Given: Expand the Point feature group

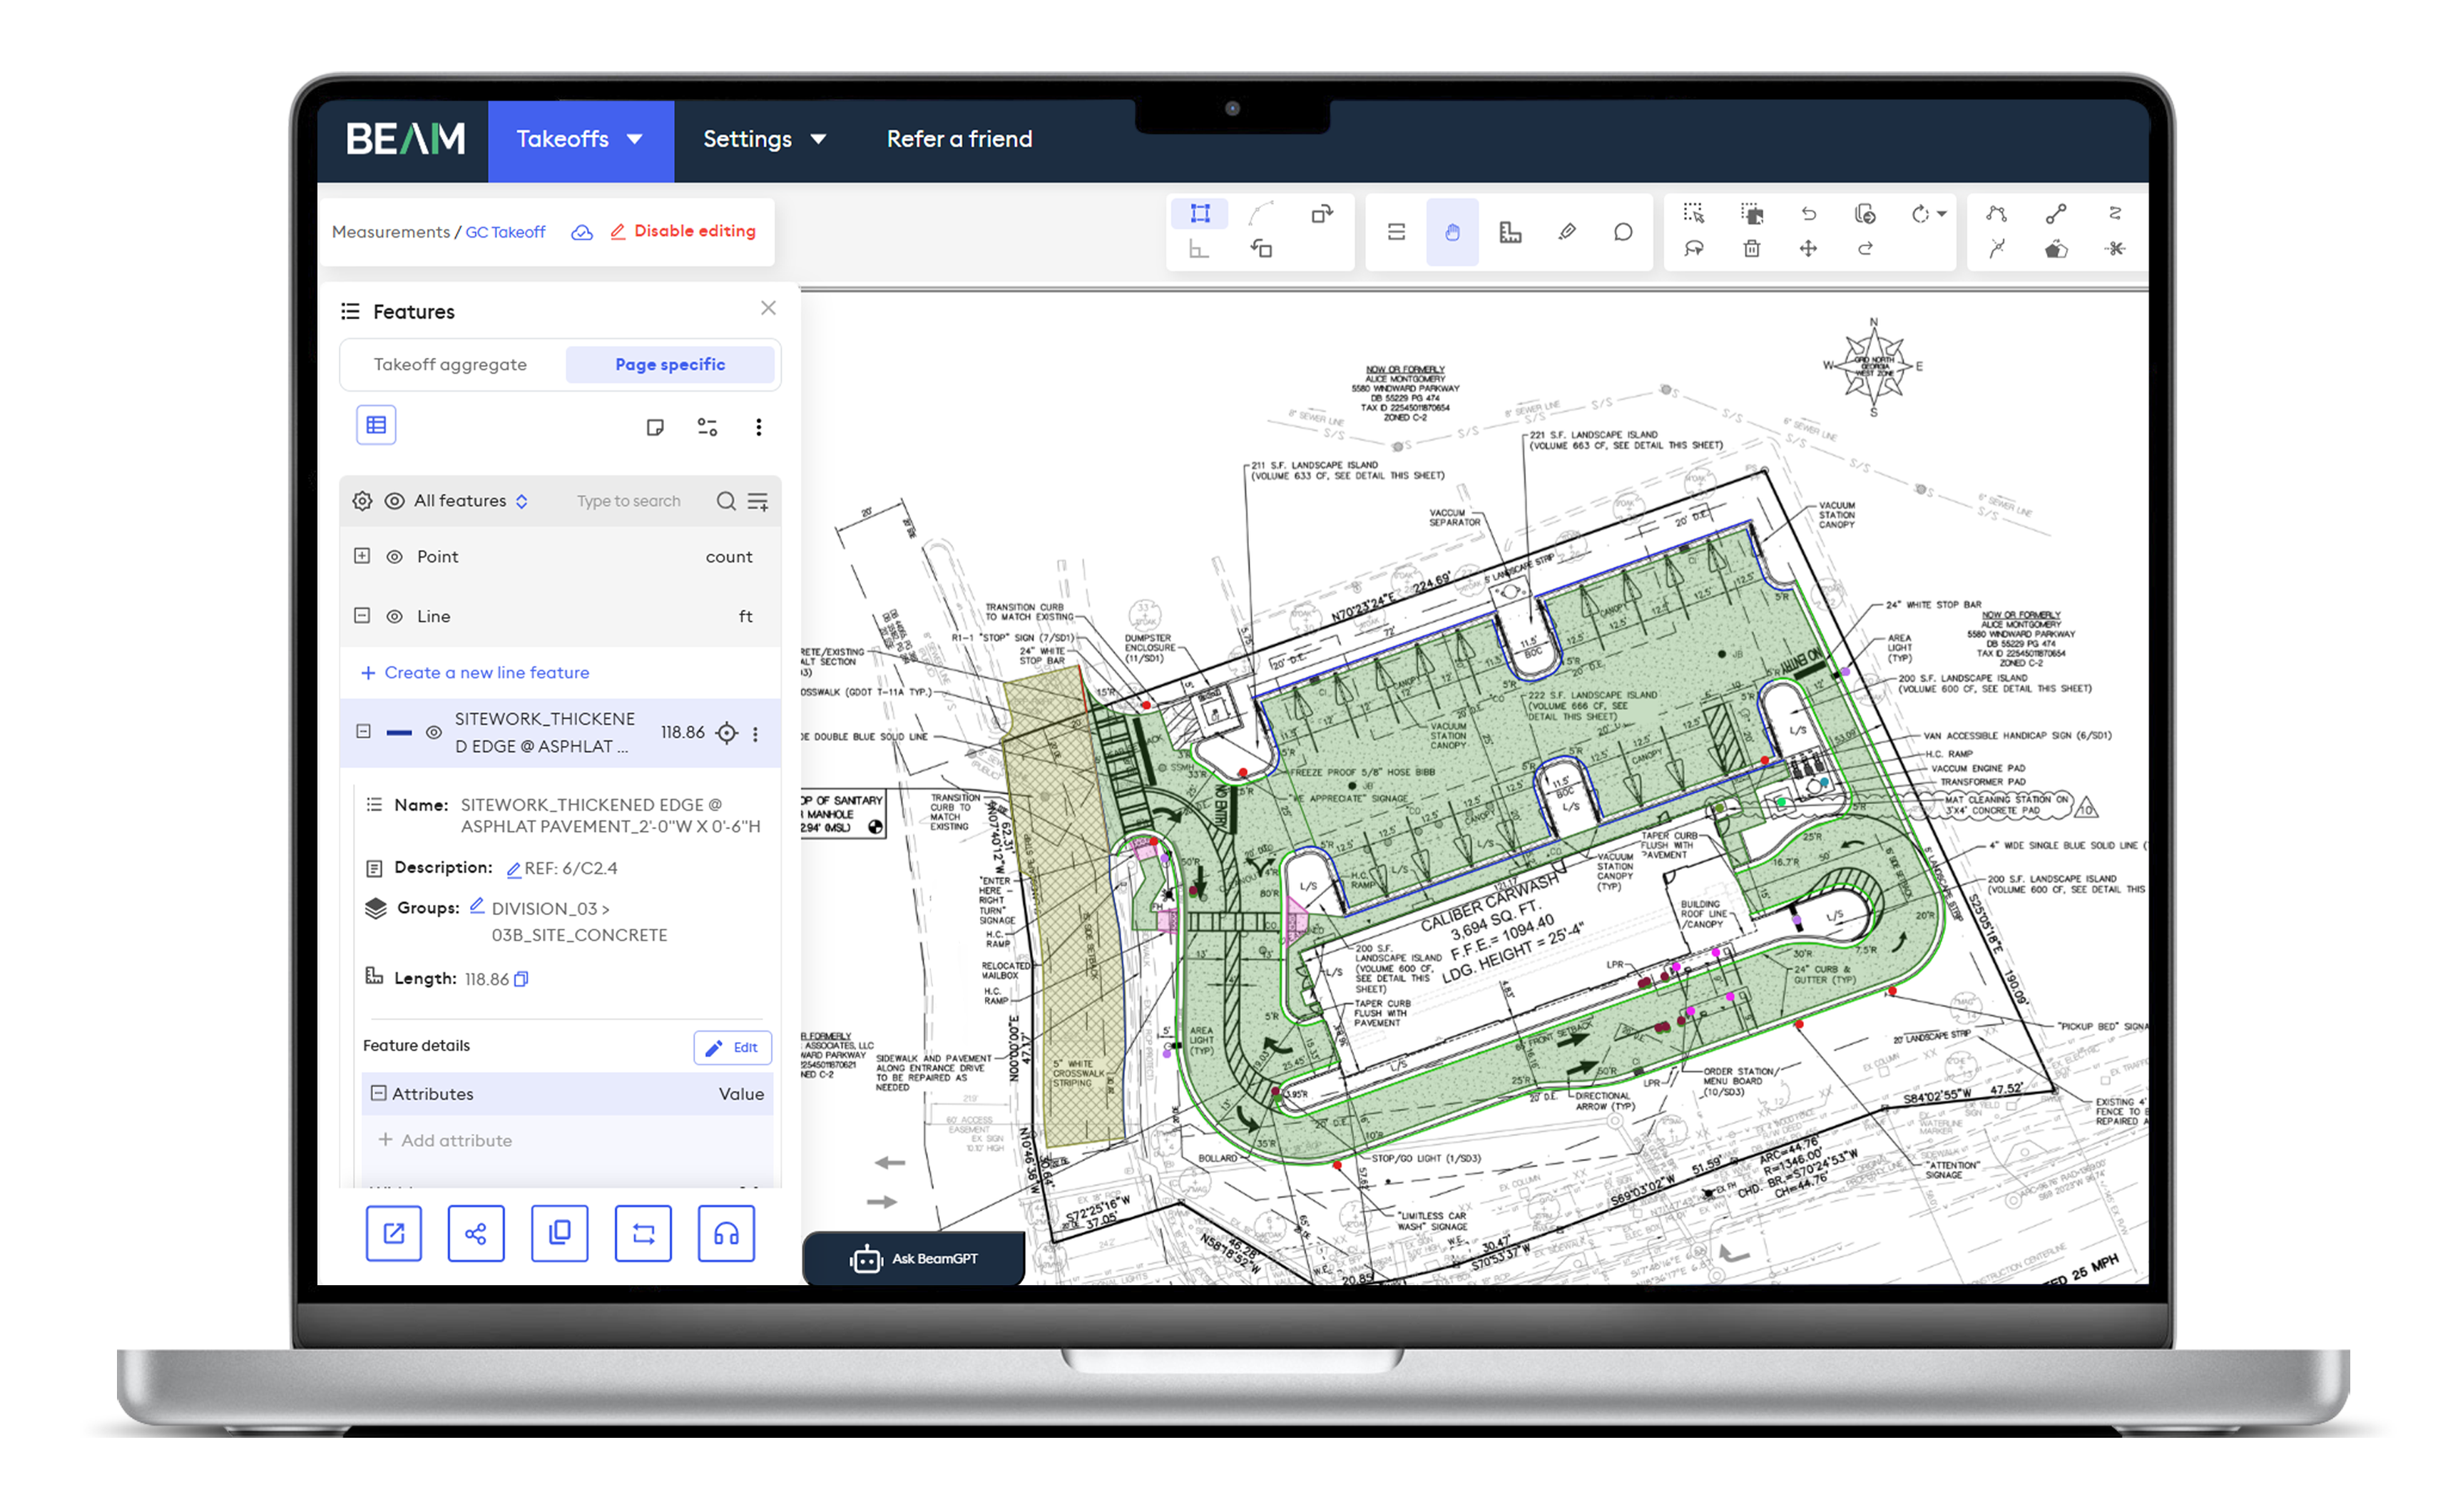Looking at the screenshot, I should (x=362, y=556).
